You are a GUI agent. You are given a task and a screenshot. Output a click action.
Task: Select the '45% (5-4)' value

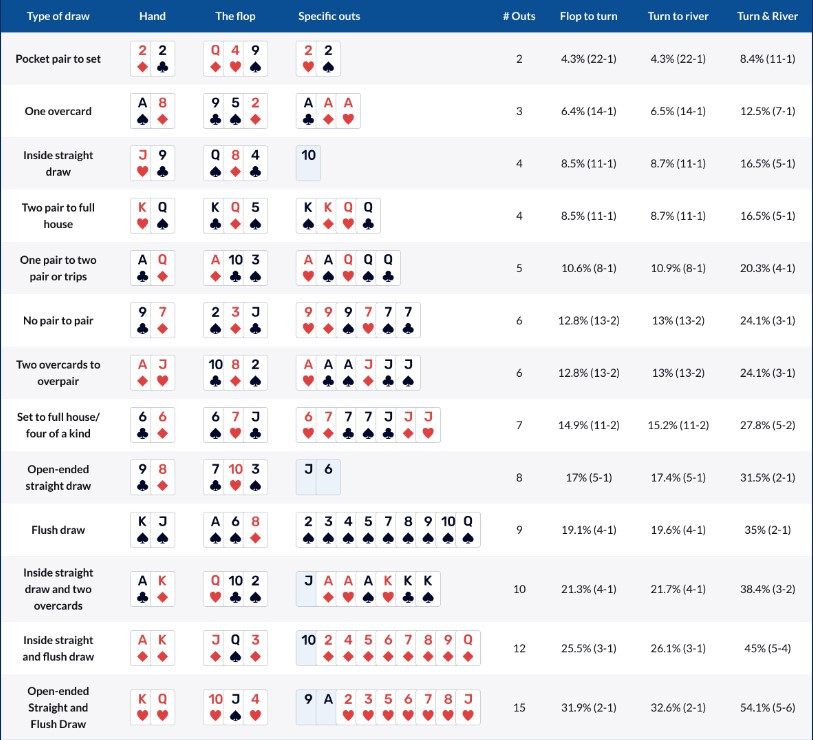767,648
